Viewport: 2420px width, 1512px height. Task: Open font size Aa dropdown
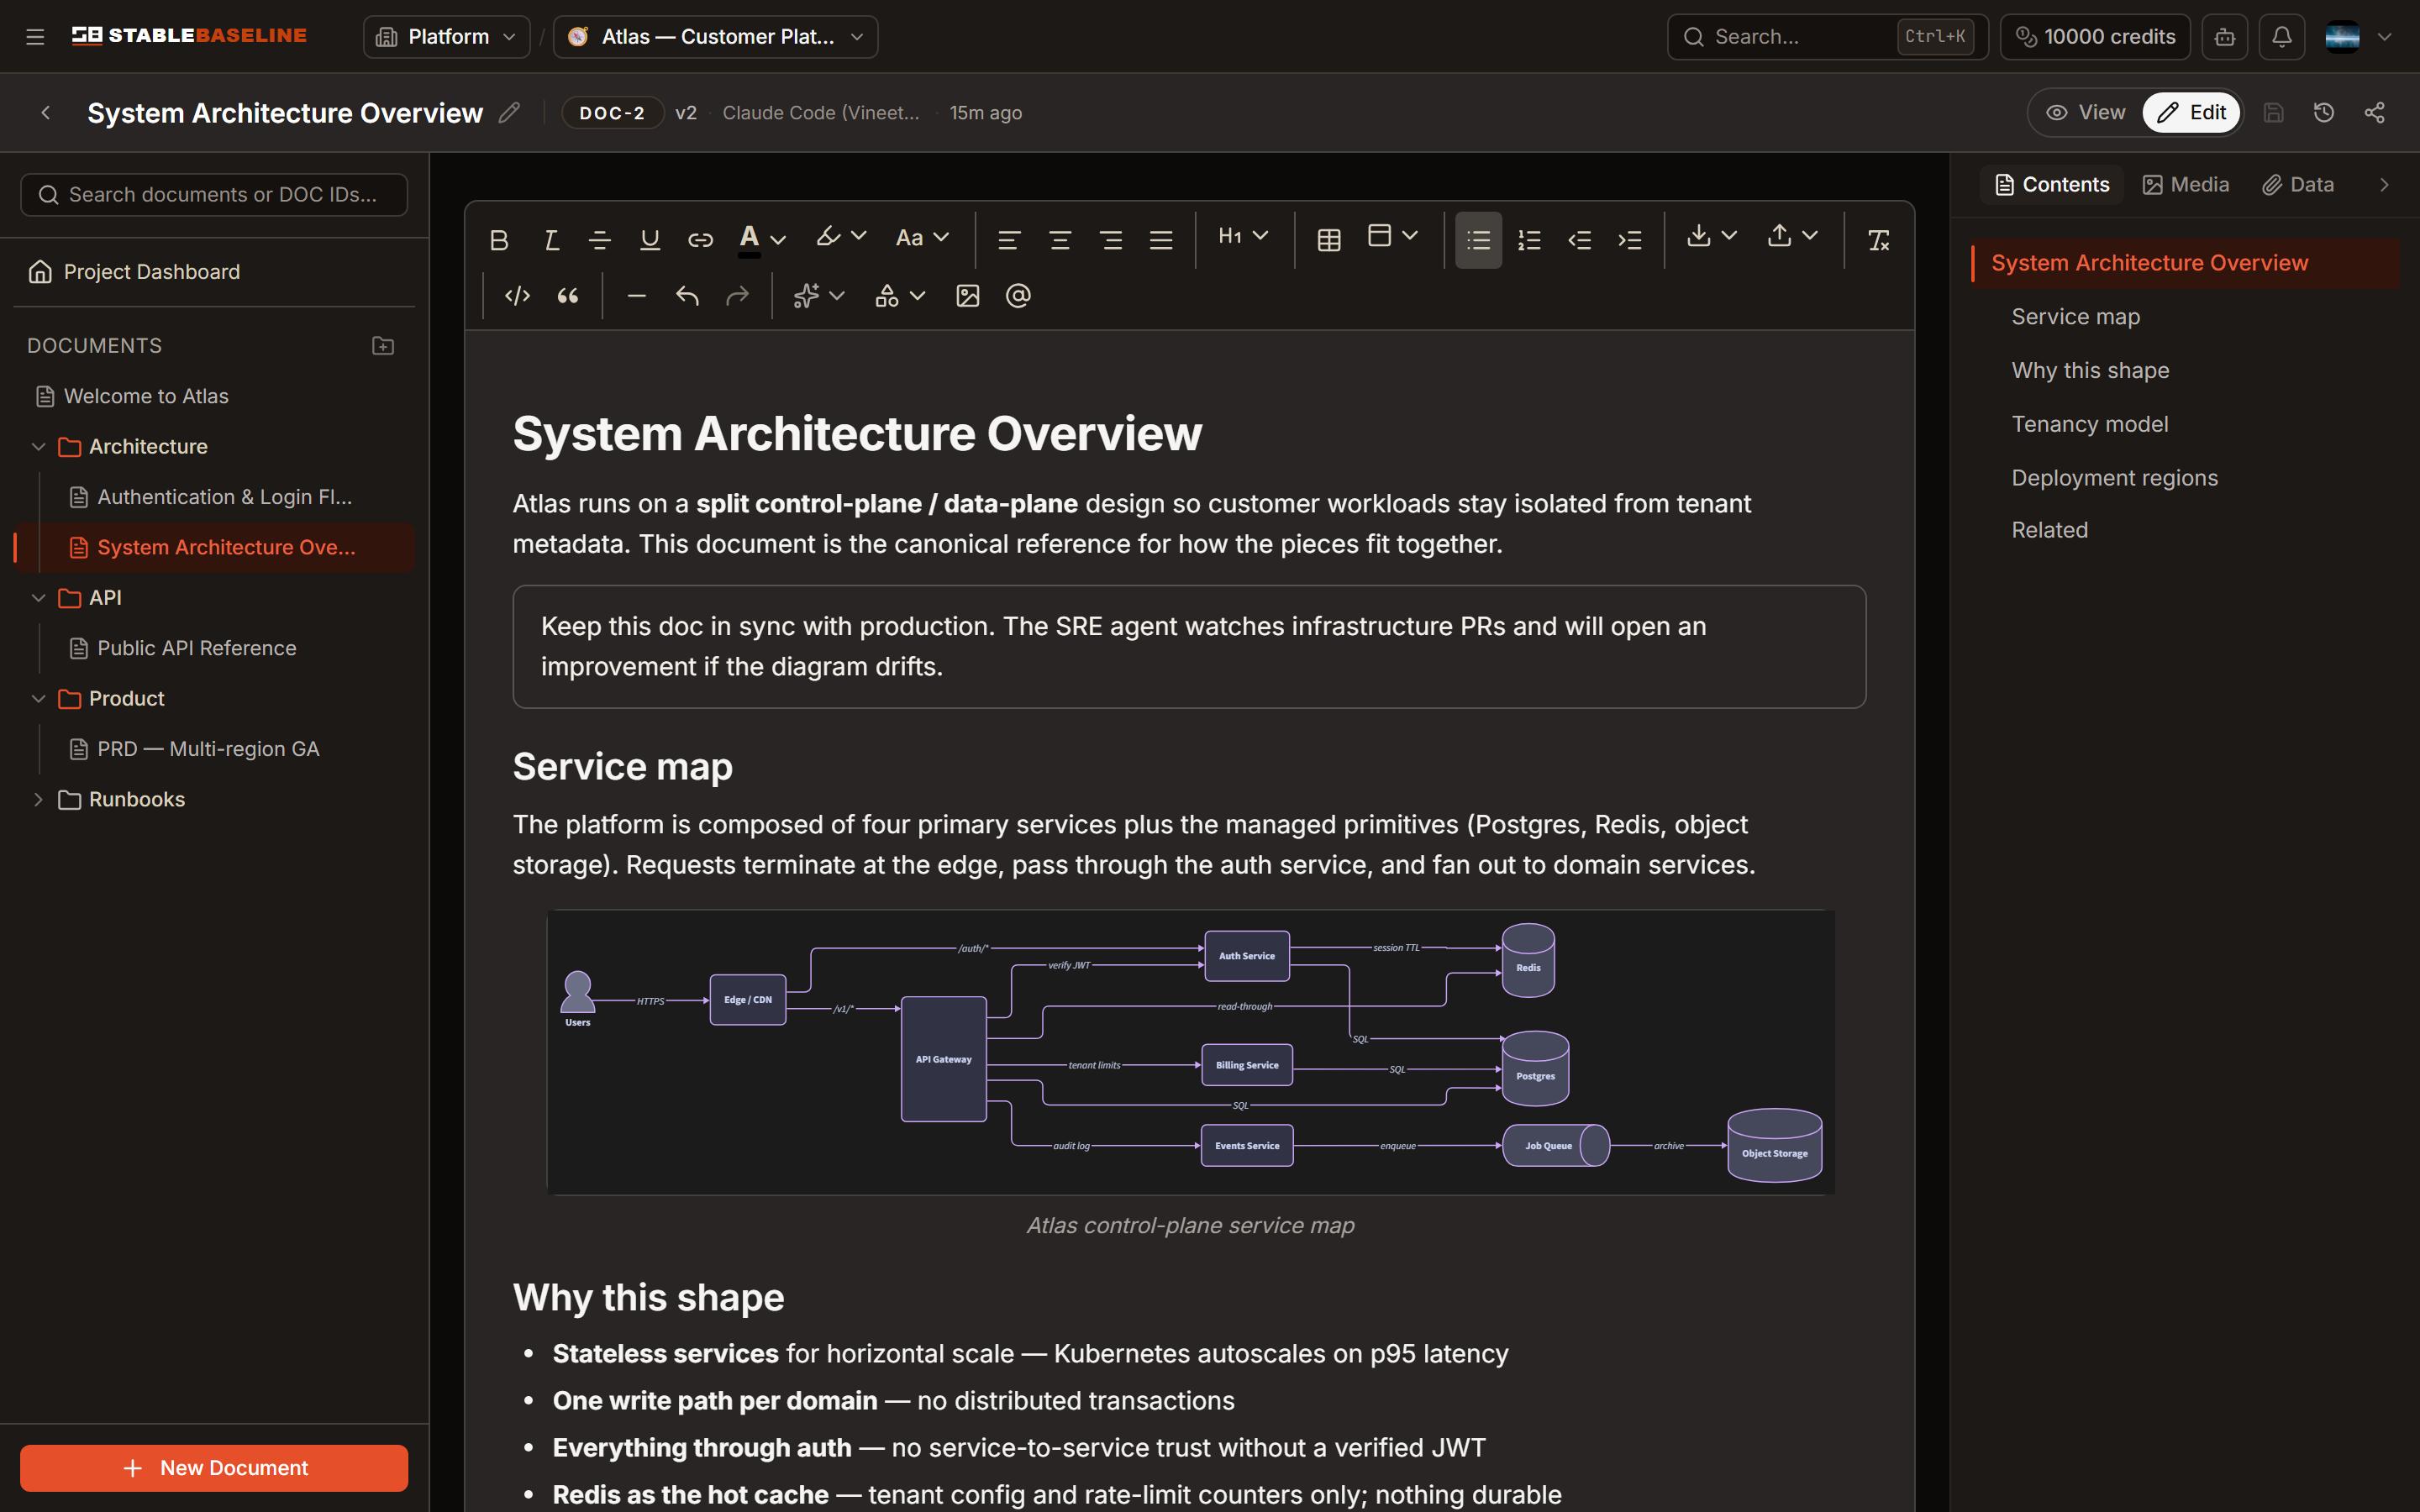tap(922, 238)
